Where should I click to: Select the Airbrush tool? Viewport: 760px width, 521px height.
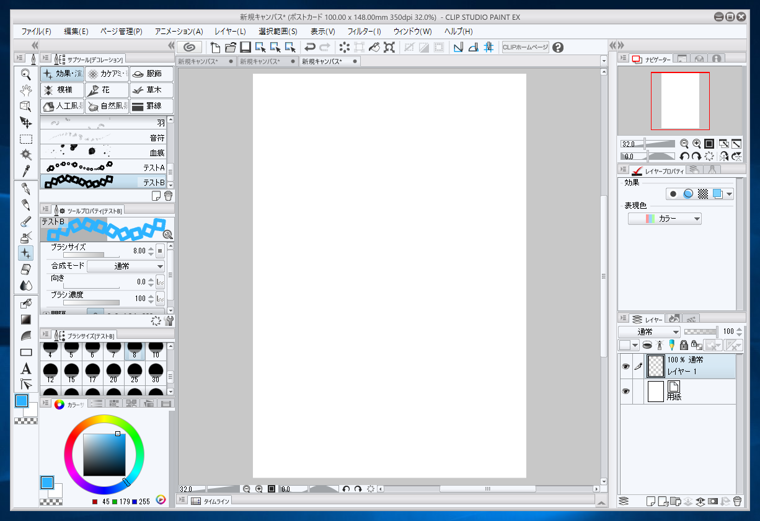26,237
